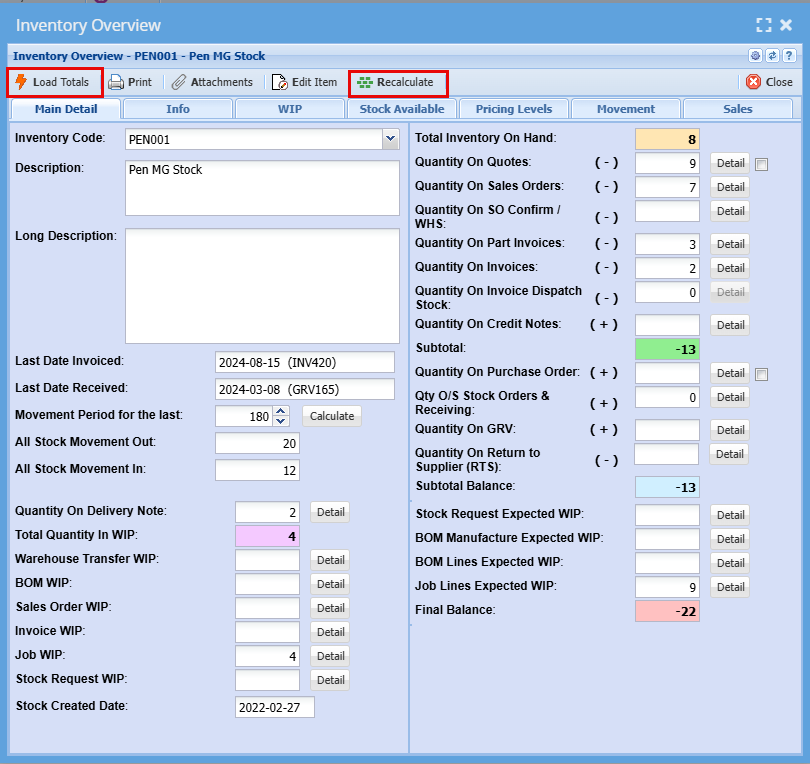Open the Pricing Levels tab
The width and height of the screenshot is (810, 764).
(514, 109)
